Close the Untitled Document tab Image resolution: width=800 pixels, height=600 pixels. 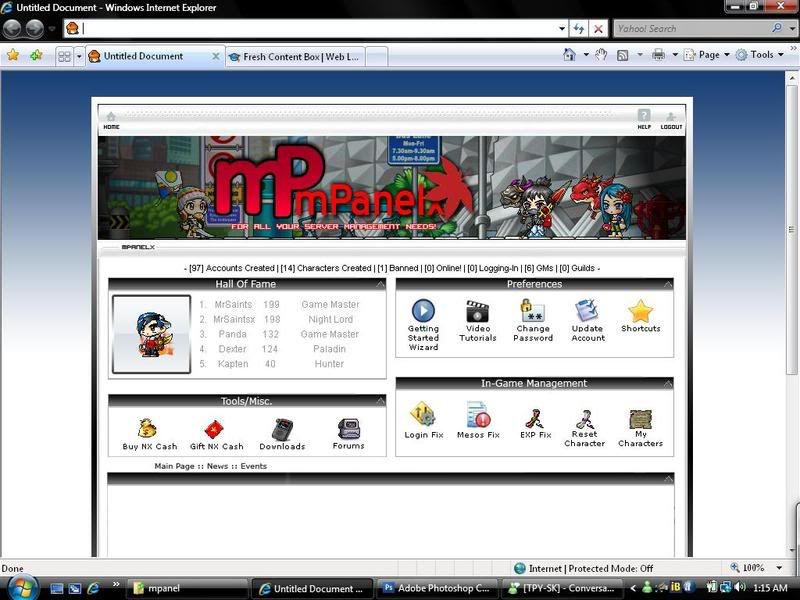point(216,56)
